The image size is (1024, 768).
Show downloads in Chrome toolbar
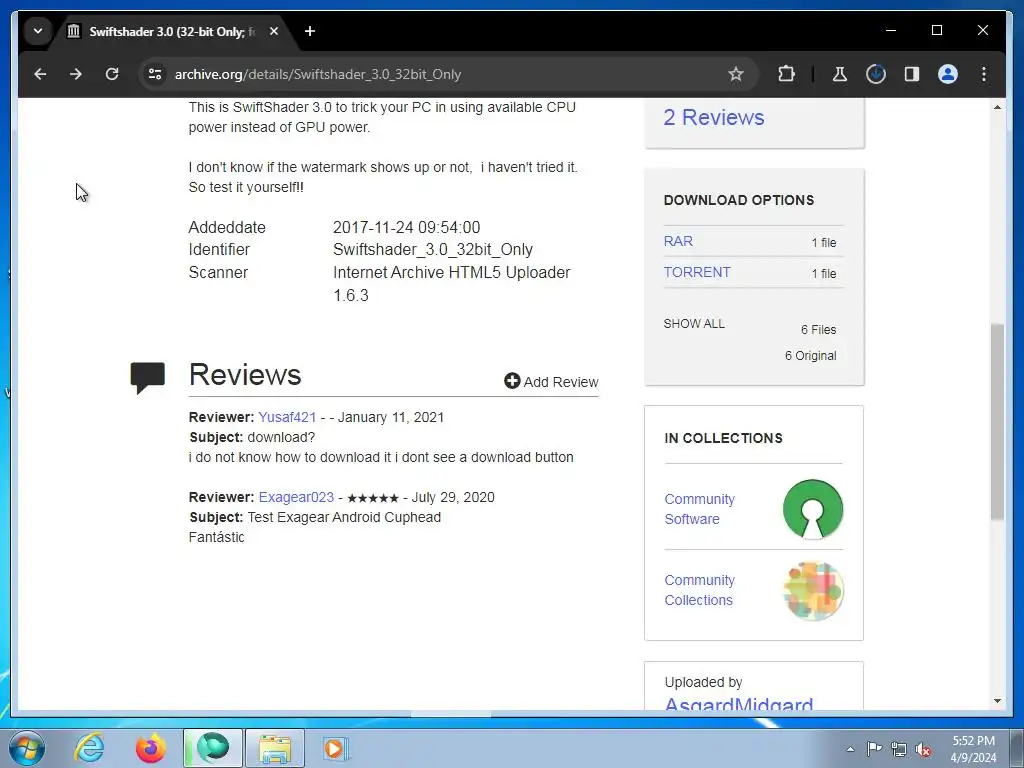tap(876, 74)
